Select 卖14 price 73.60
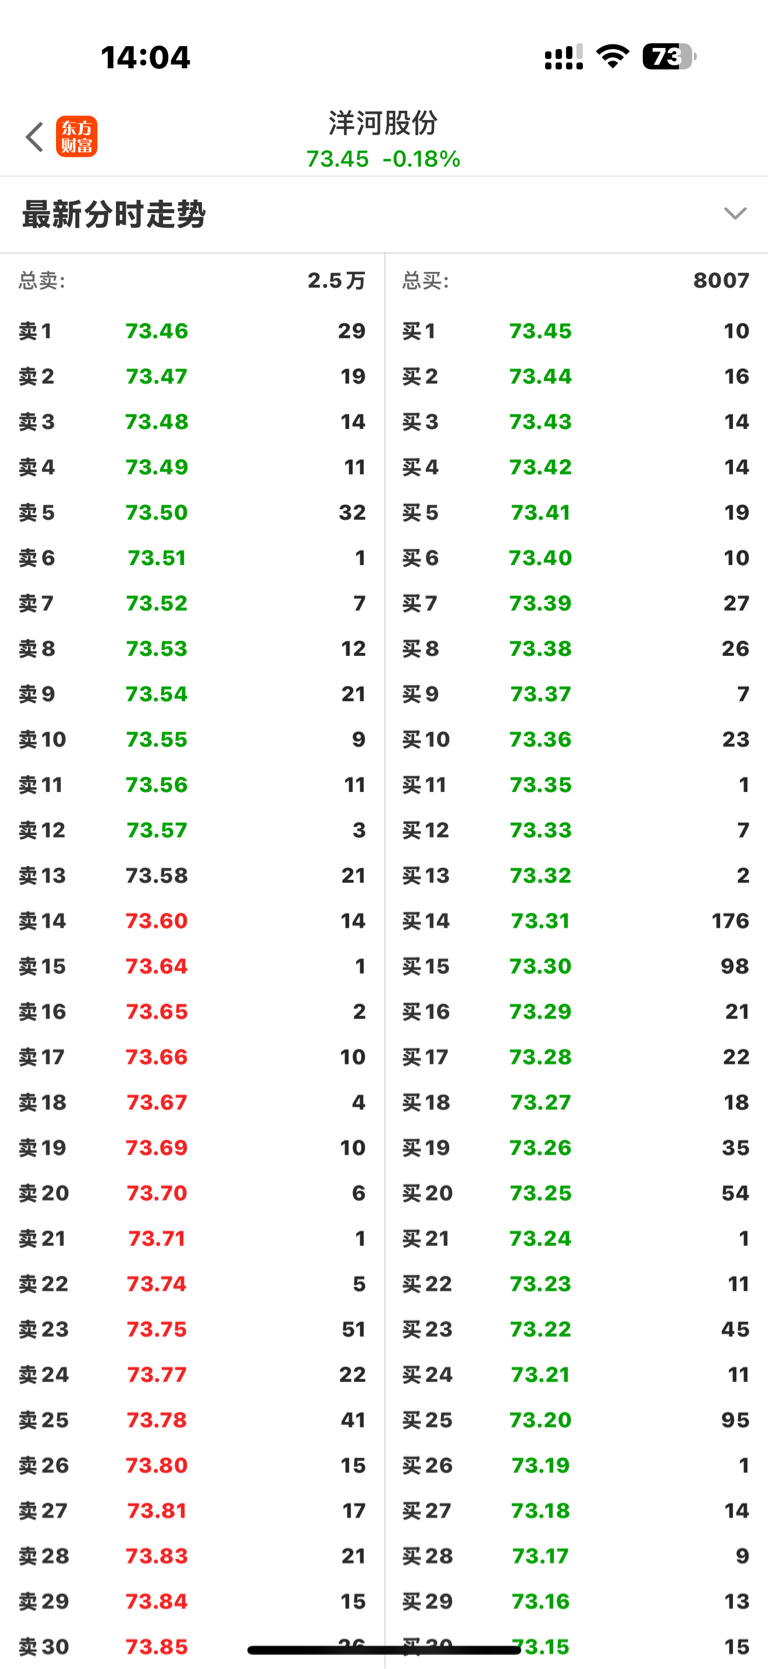Image resolution: width=768 pixels, height=1669 pixels. [x=157, y=921]
